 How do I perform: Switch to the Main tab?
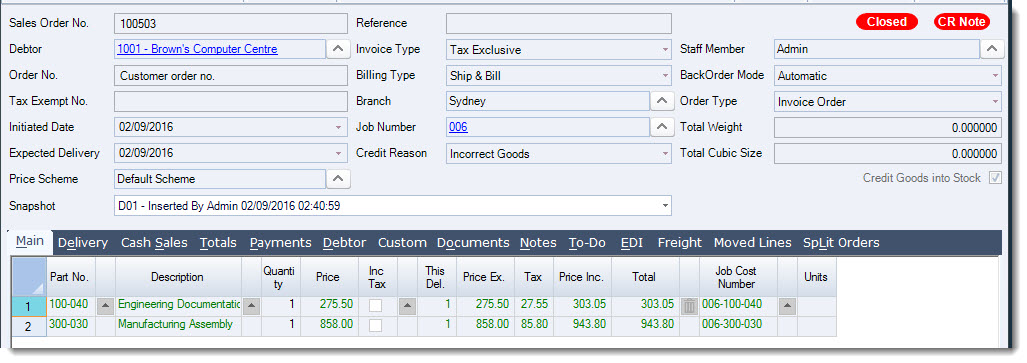[30, 241]
